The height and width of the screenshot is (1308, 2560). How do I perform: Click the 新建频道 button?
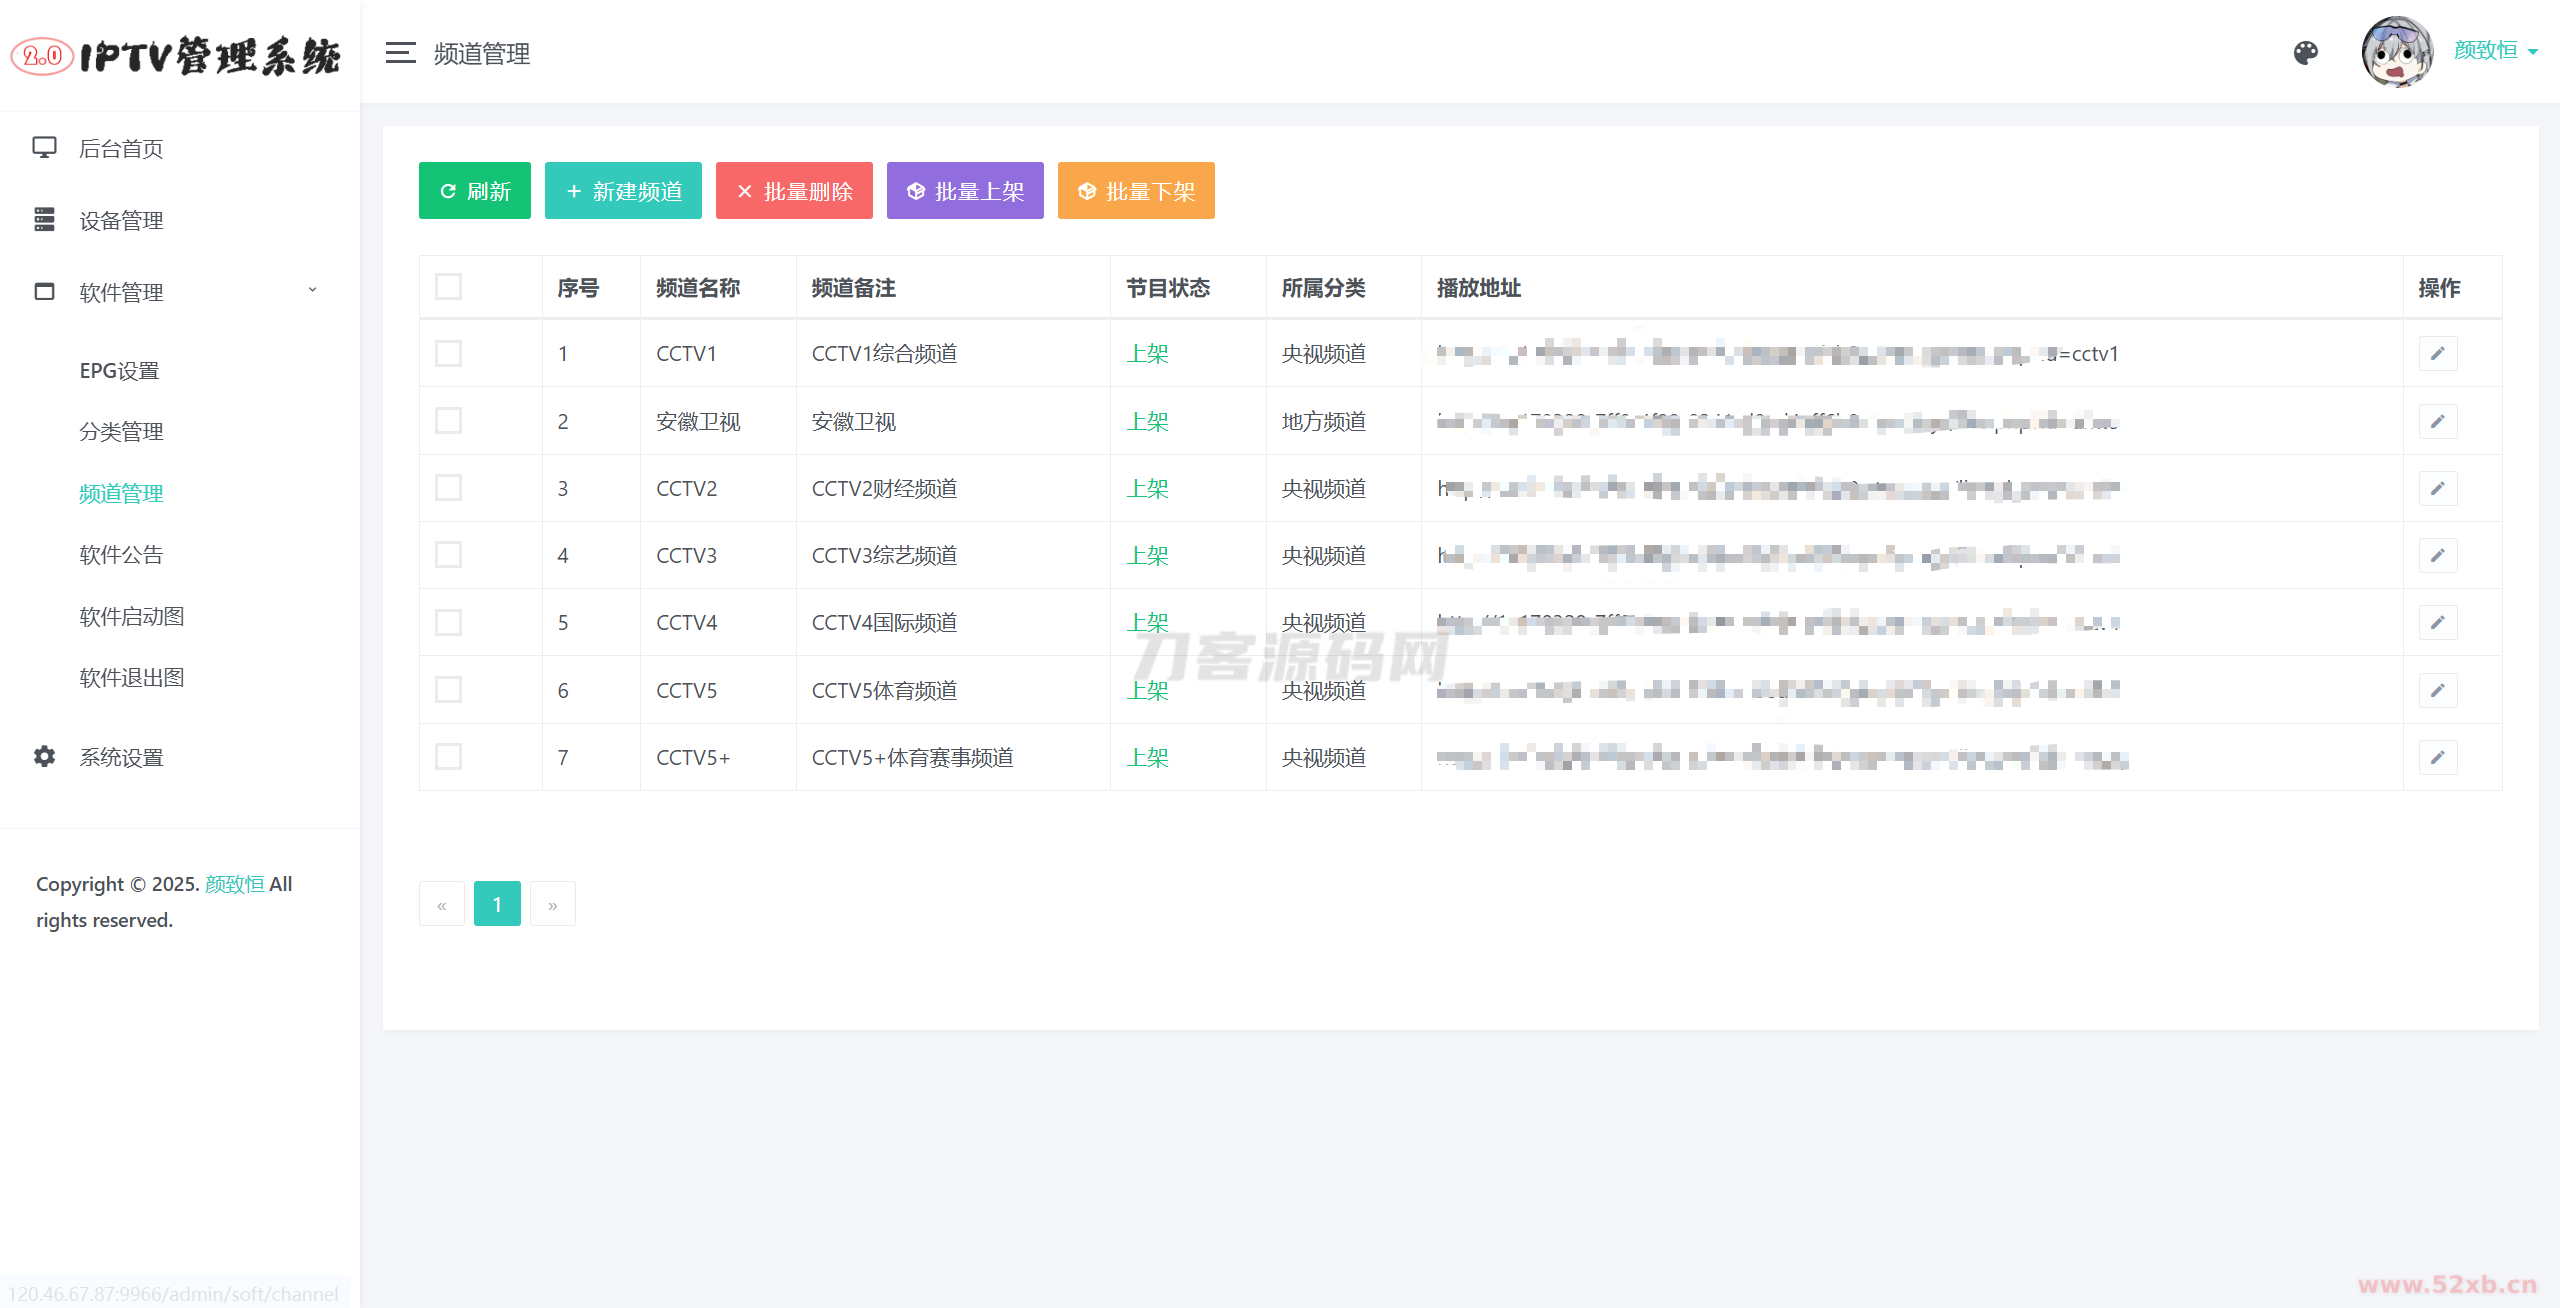point(623,191)
